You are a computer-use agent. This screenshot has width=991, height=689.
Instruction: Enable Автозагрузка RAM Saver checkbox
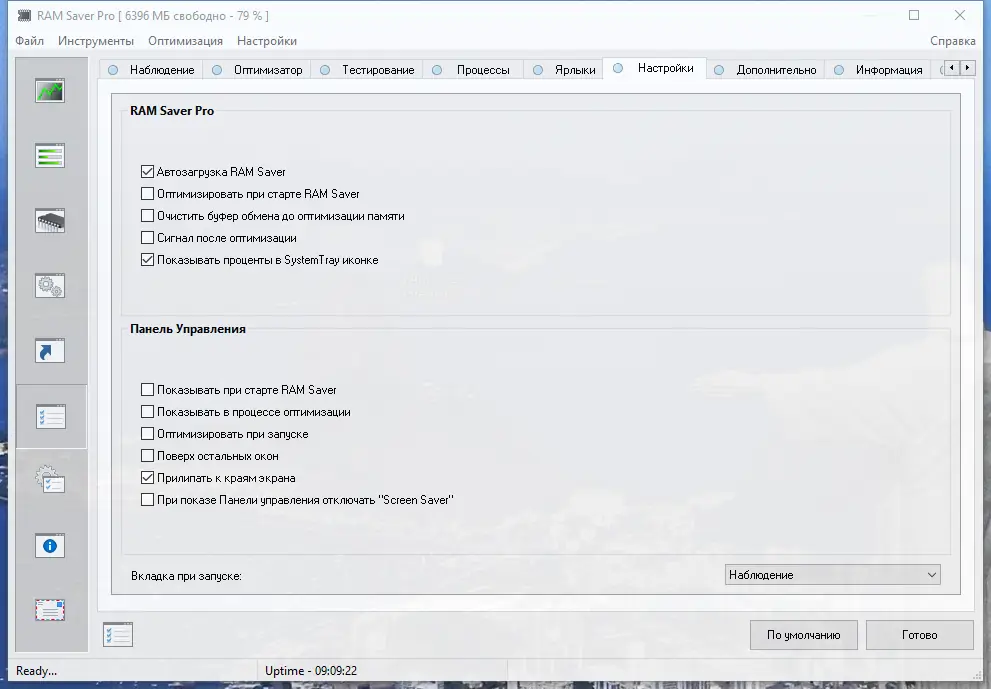click(147, 171)
